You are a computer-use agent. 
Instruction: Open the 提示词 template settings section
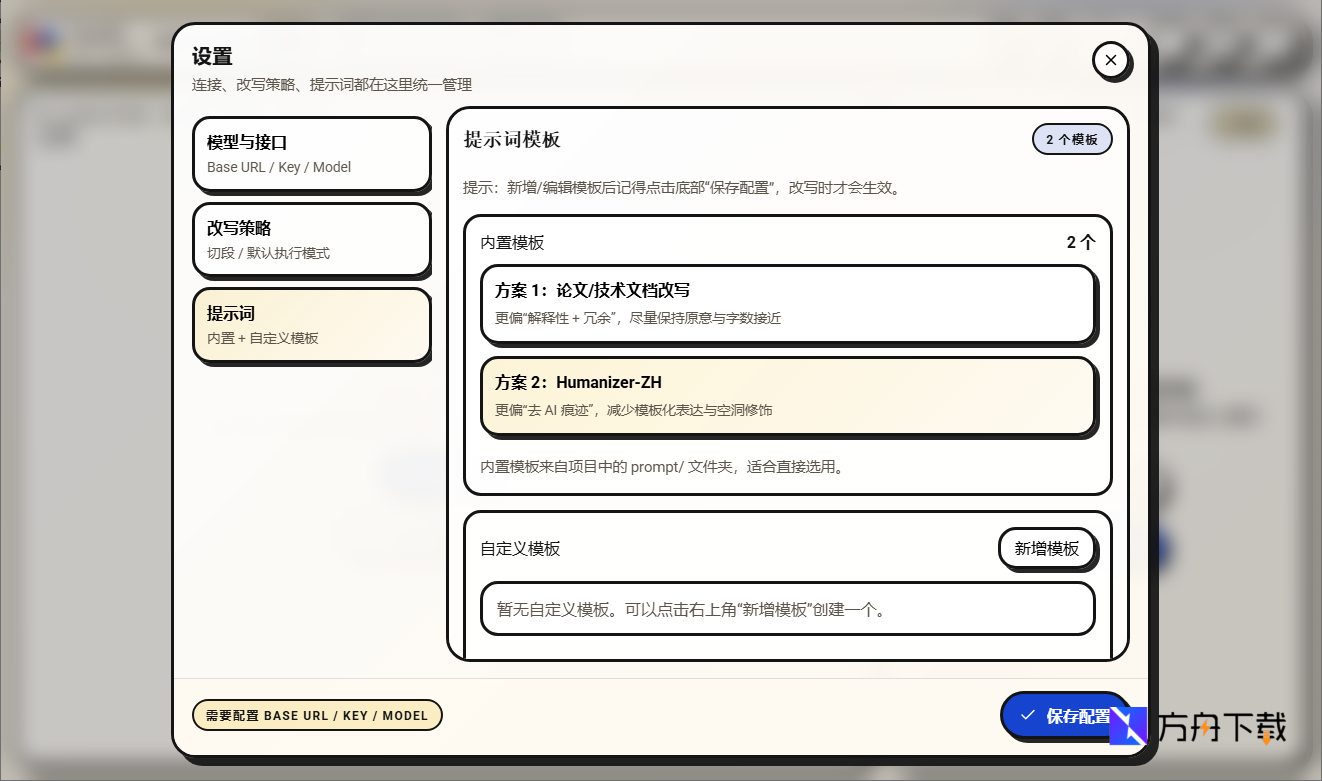[x=311, y=324]
